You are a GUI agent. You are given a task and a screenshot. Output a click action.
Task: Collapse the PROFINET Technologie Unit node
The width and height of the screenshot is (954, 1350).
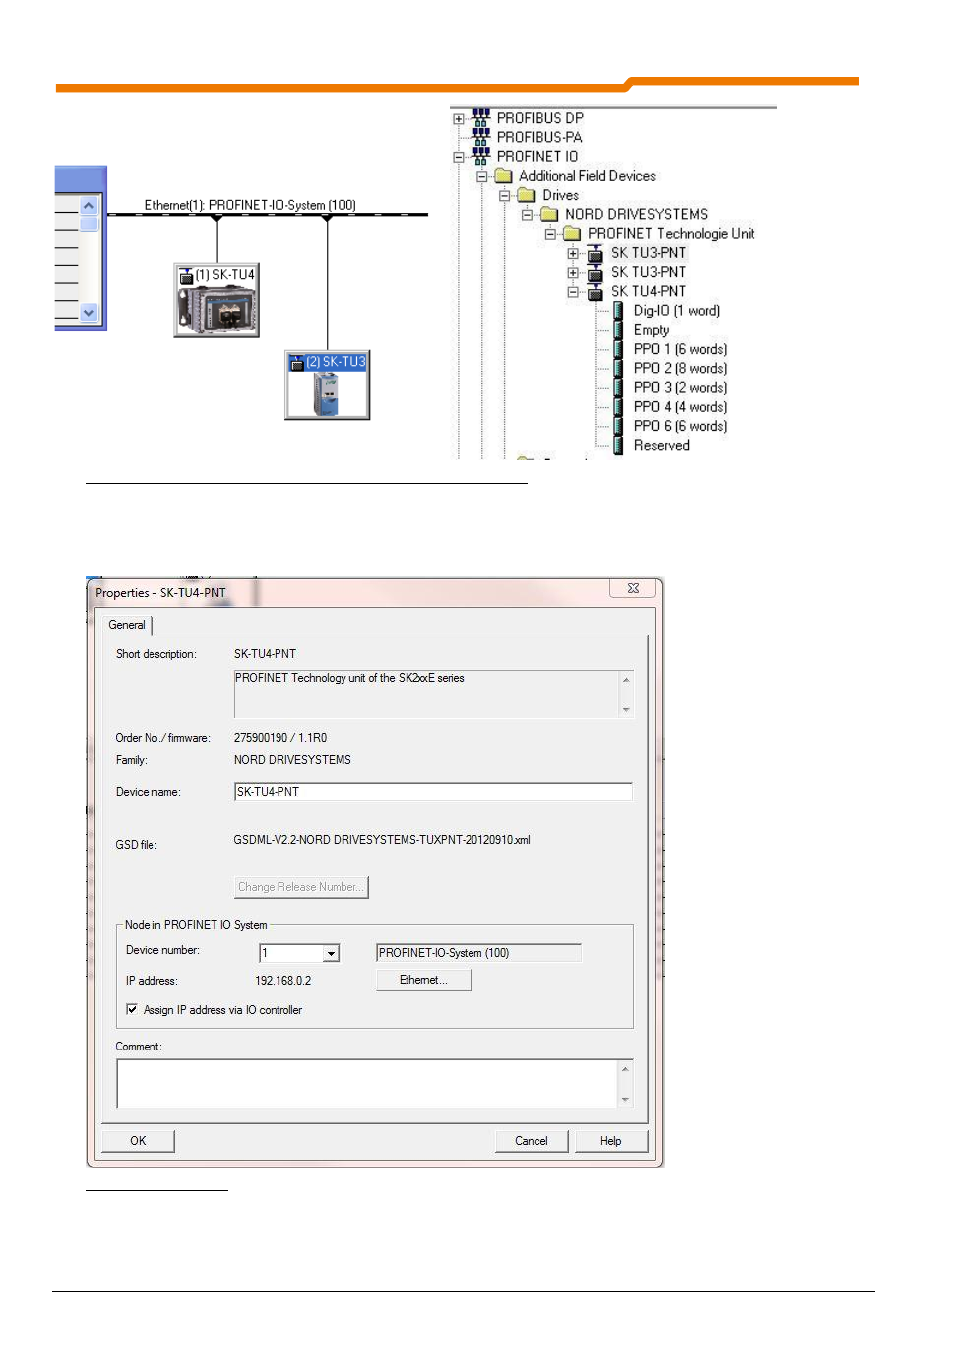[x=550, y=234]
